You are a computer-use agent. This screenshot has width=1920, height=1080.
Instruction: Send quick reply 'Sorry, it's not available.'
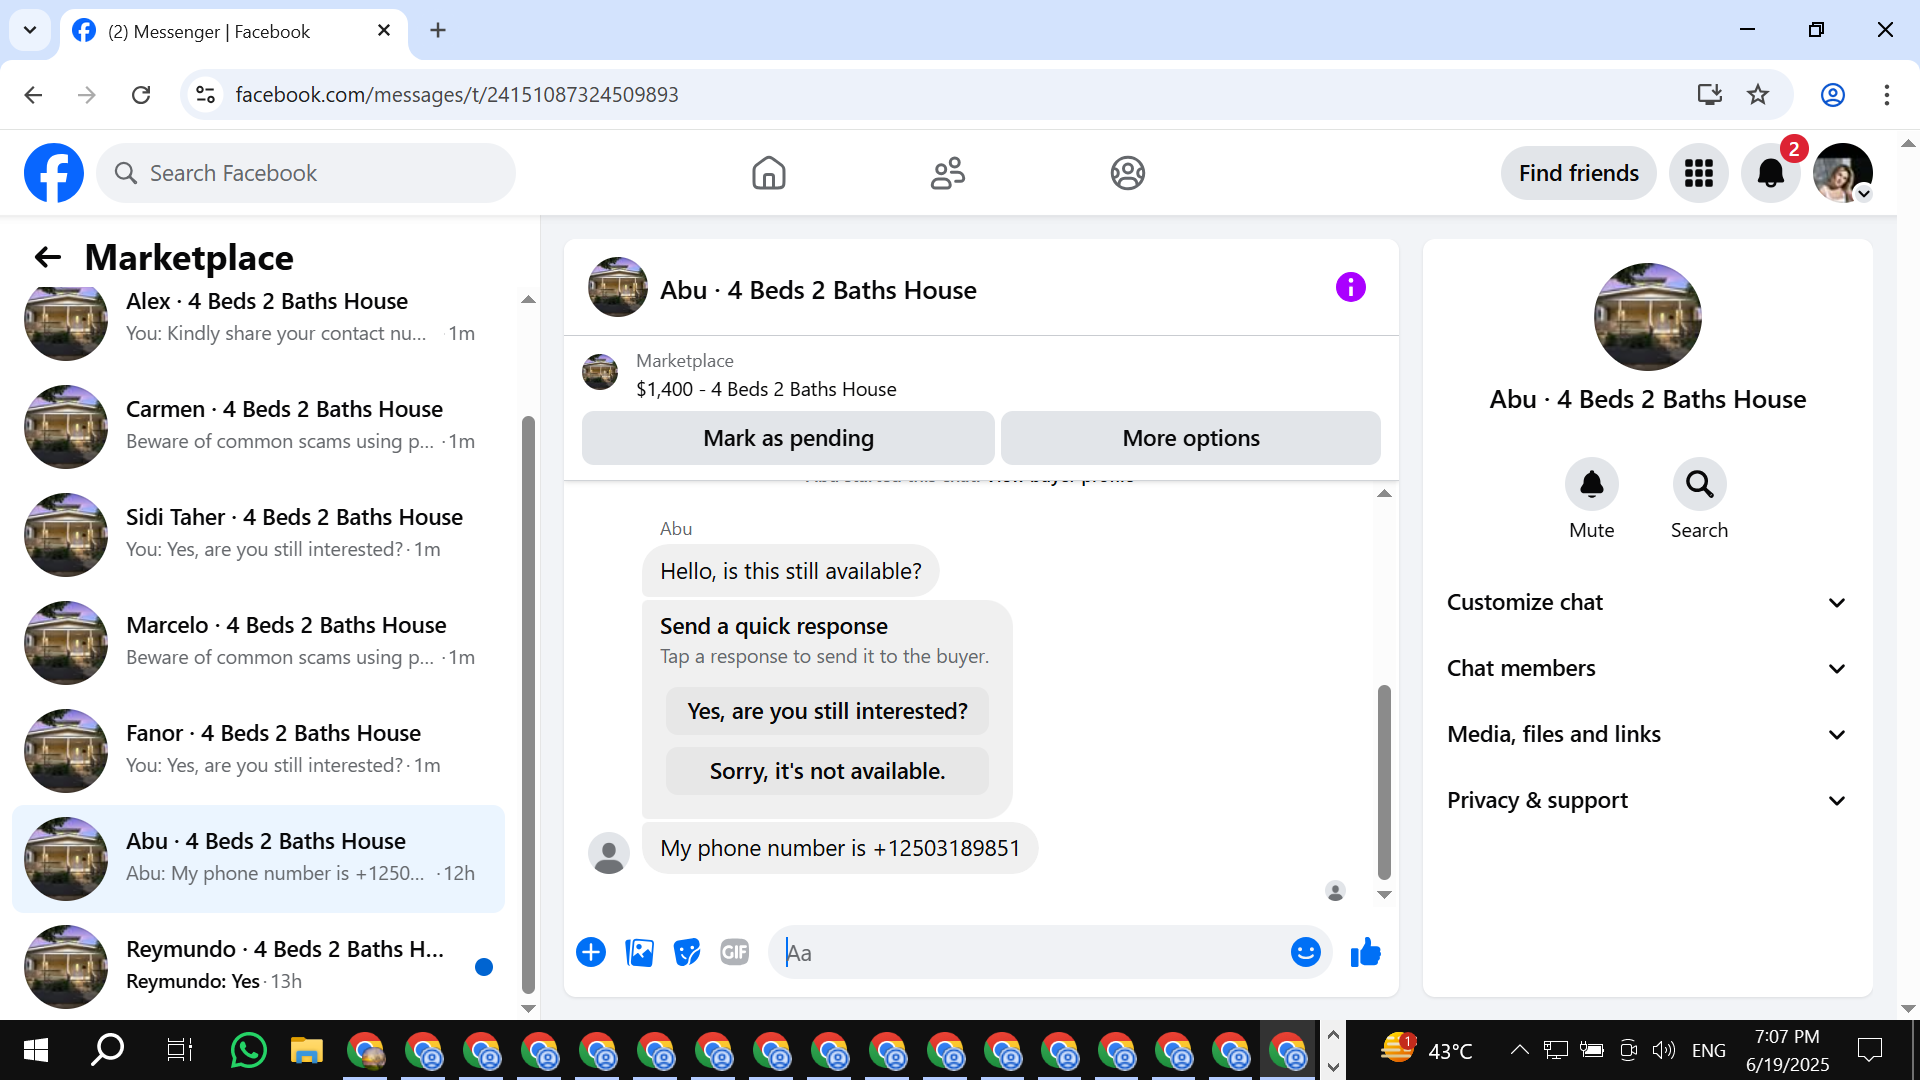(x=827, y=771)
